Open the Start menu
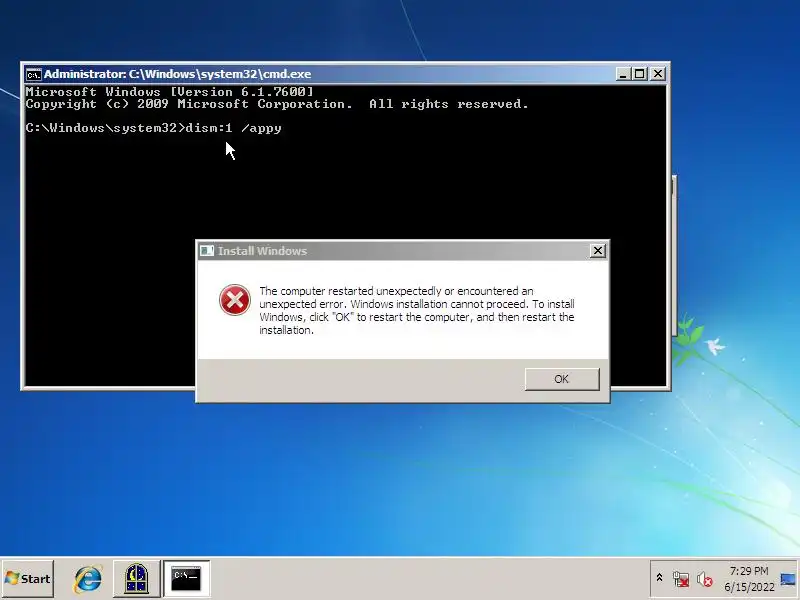 [28, 579]
